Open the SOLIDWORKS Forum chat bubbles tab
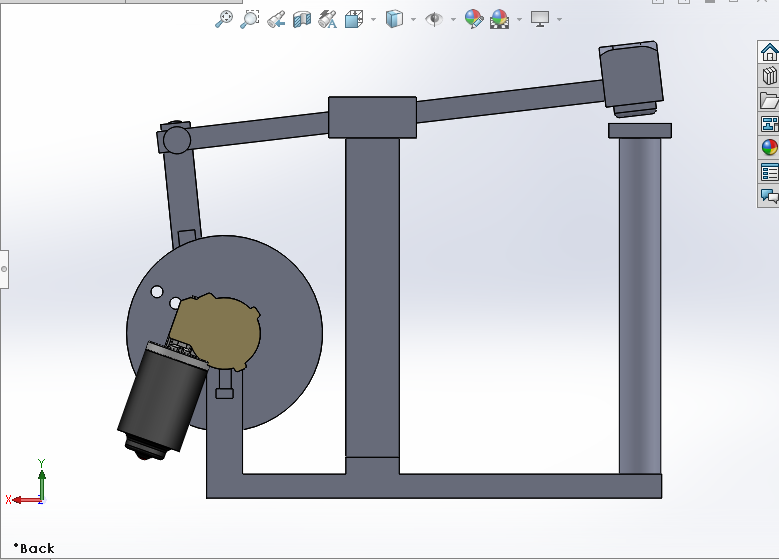The width and height of the screenshot is (779, 560). [x=769, y=196]
